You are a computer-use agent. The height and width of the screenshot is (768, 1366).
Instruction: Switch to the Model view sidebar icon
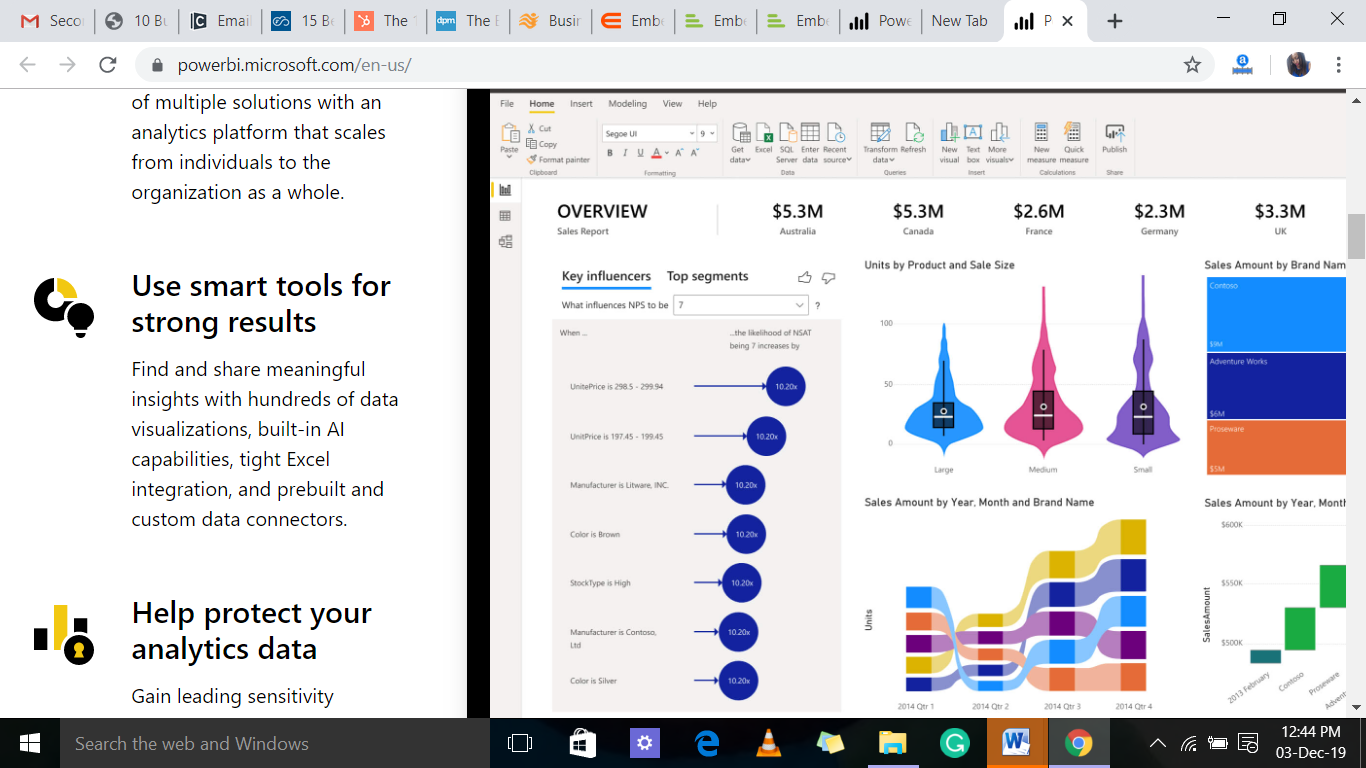pos(505,241)
